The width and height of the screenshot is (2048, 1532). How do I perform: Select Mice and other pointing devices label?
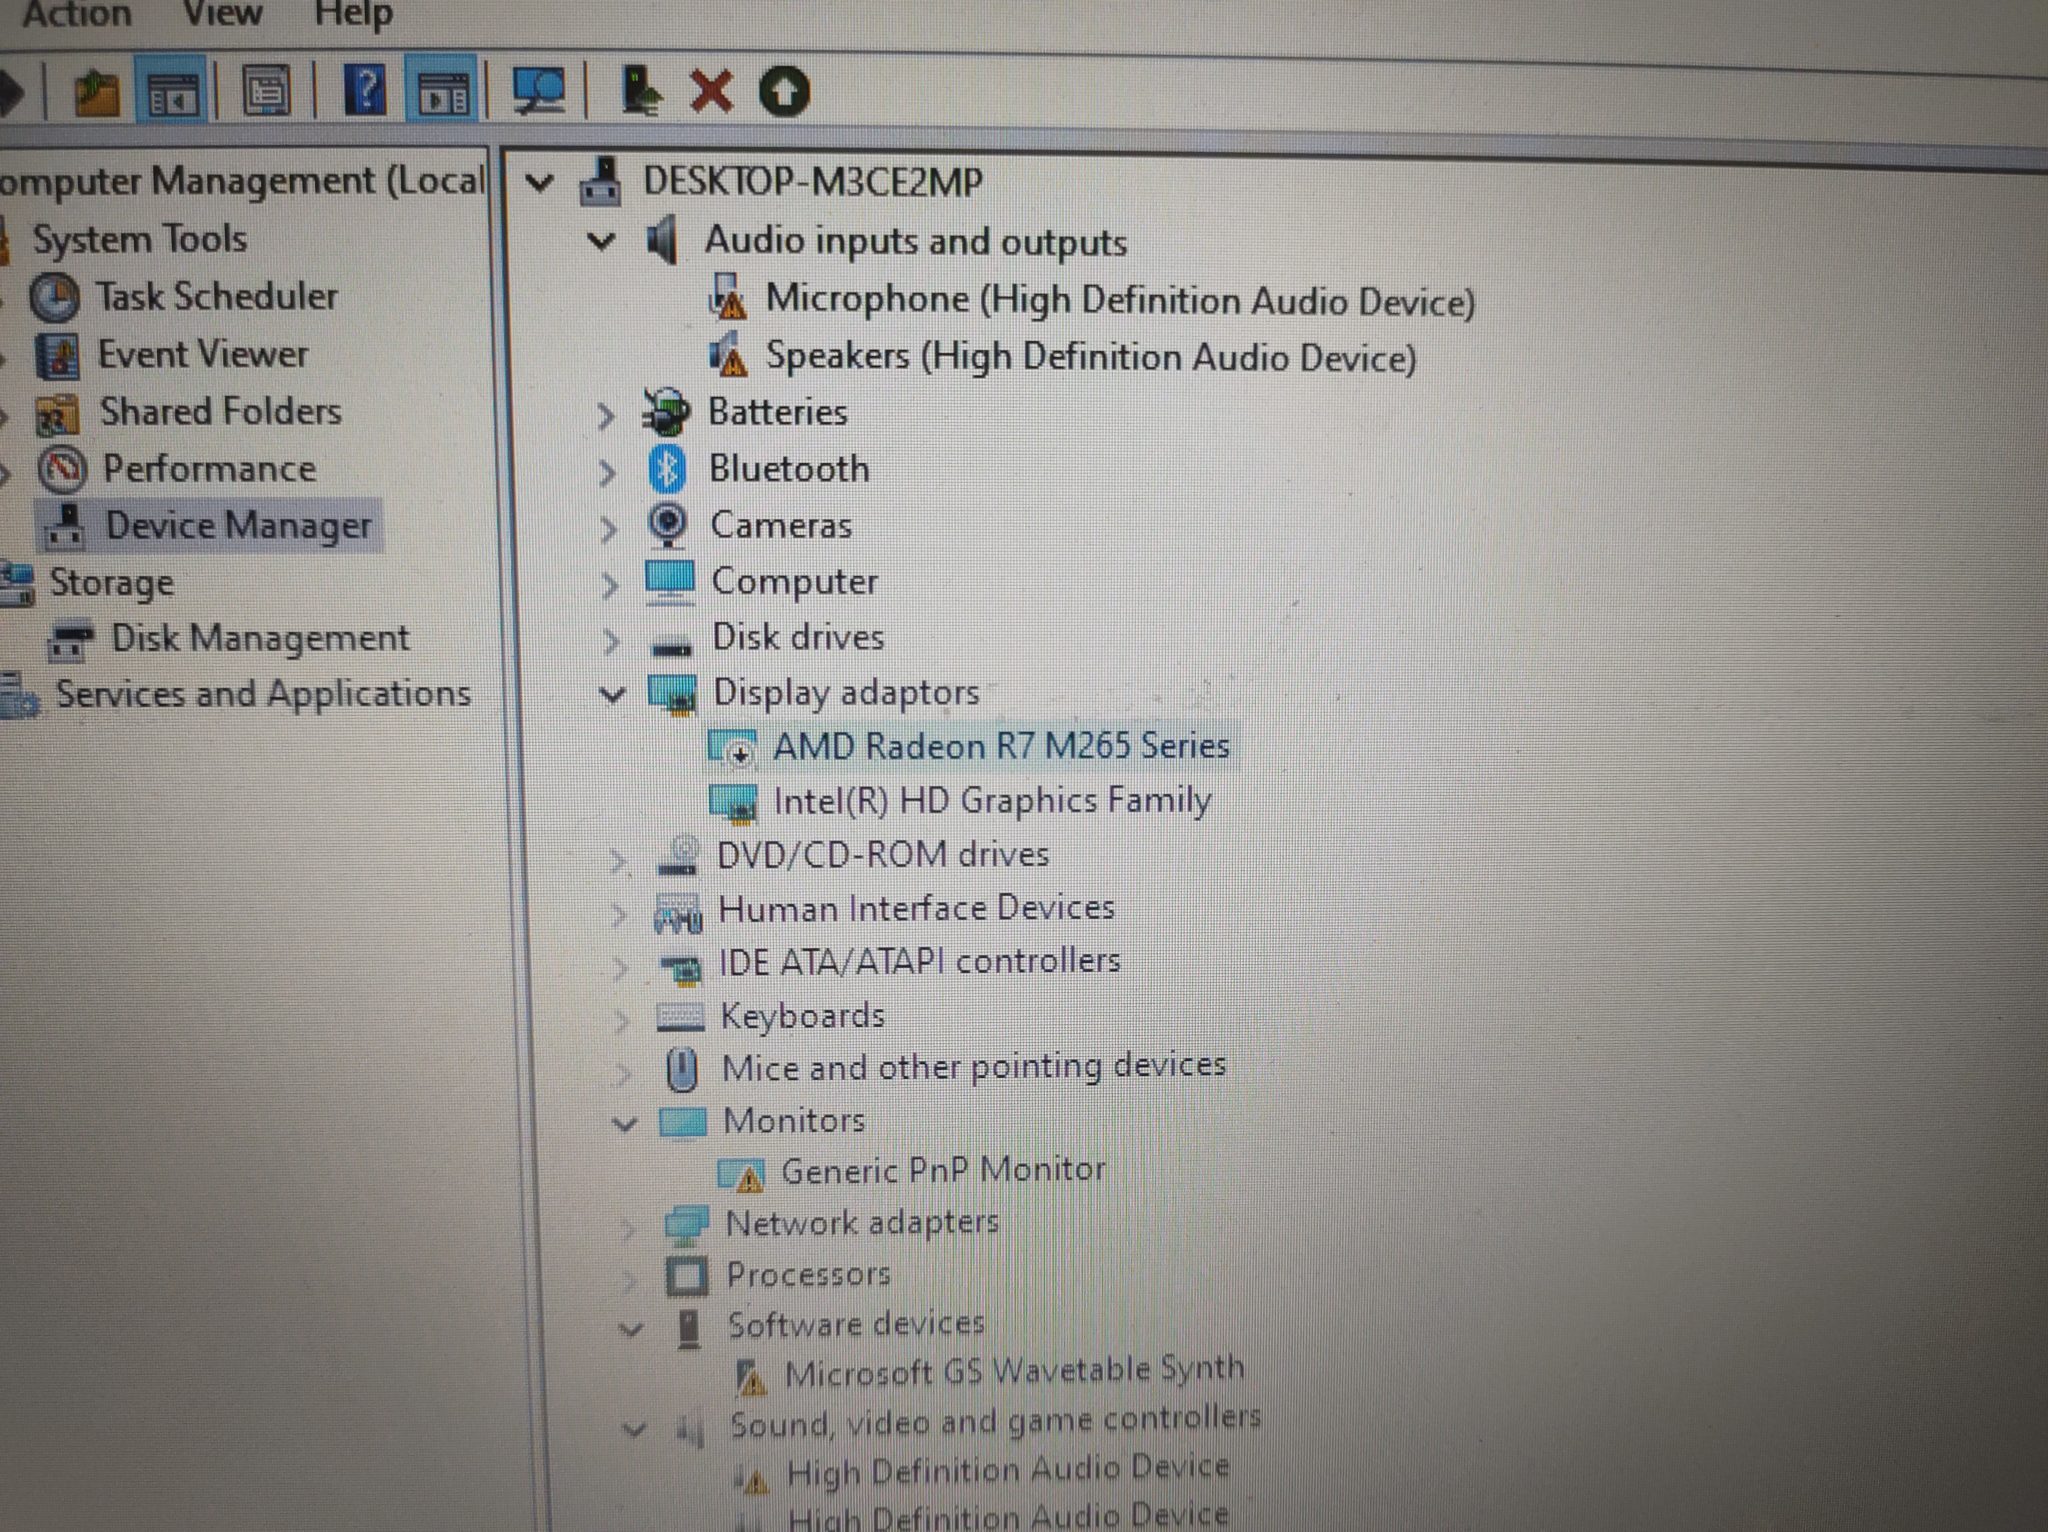[974, 1066]
